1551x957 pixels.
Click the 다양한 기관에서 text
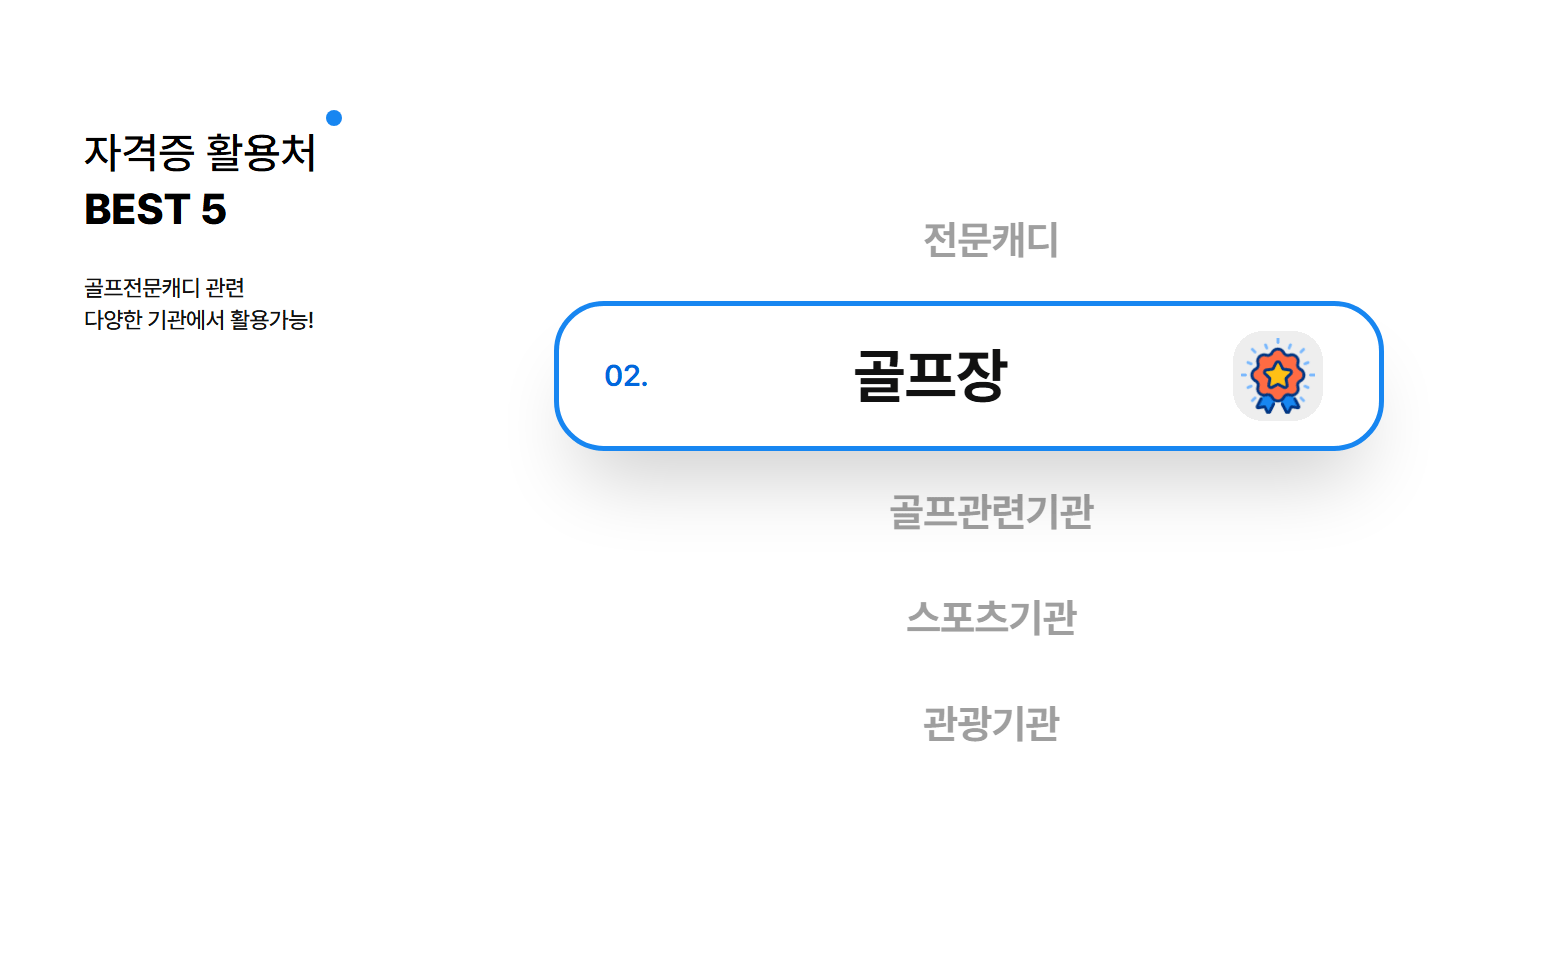point(154,320)
